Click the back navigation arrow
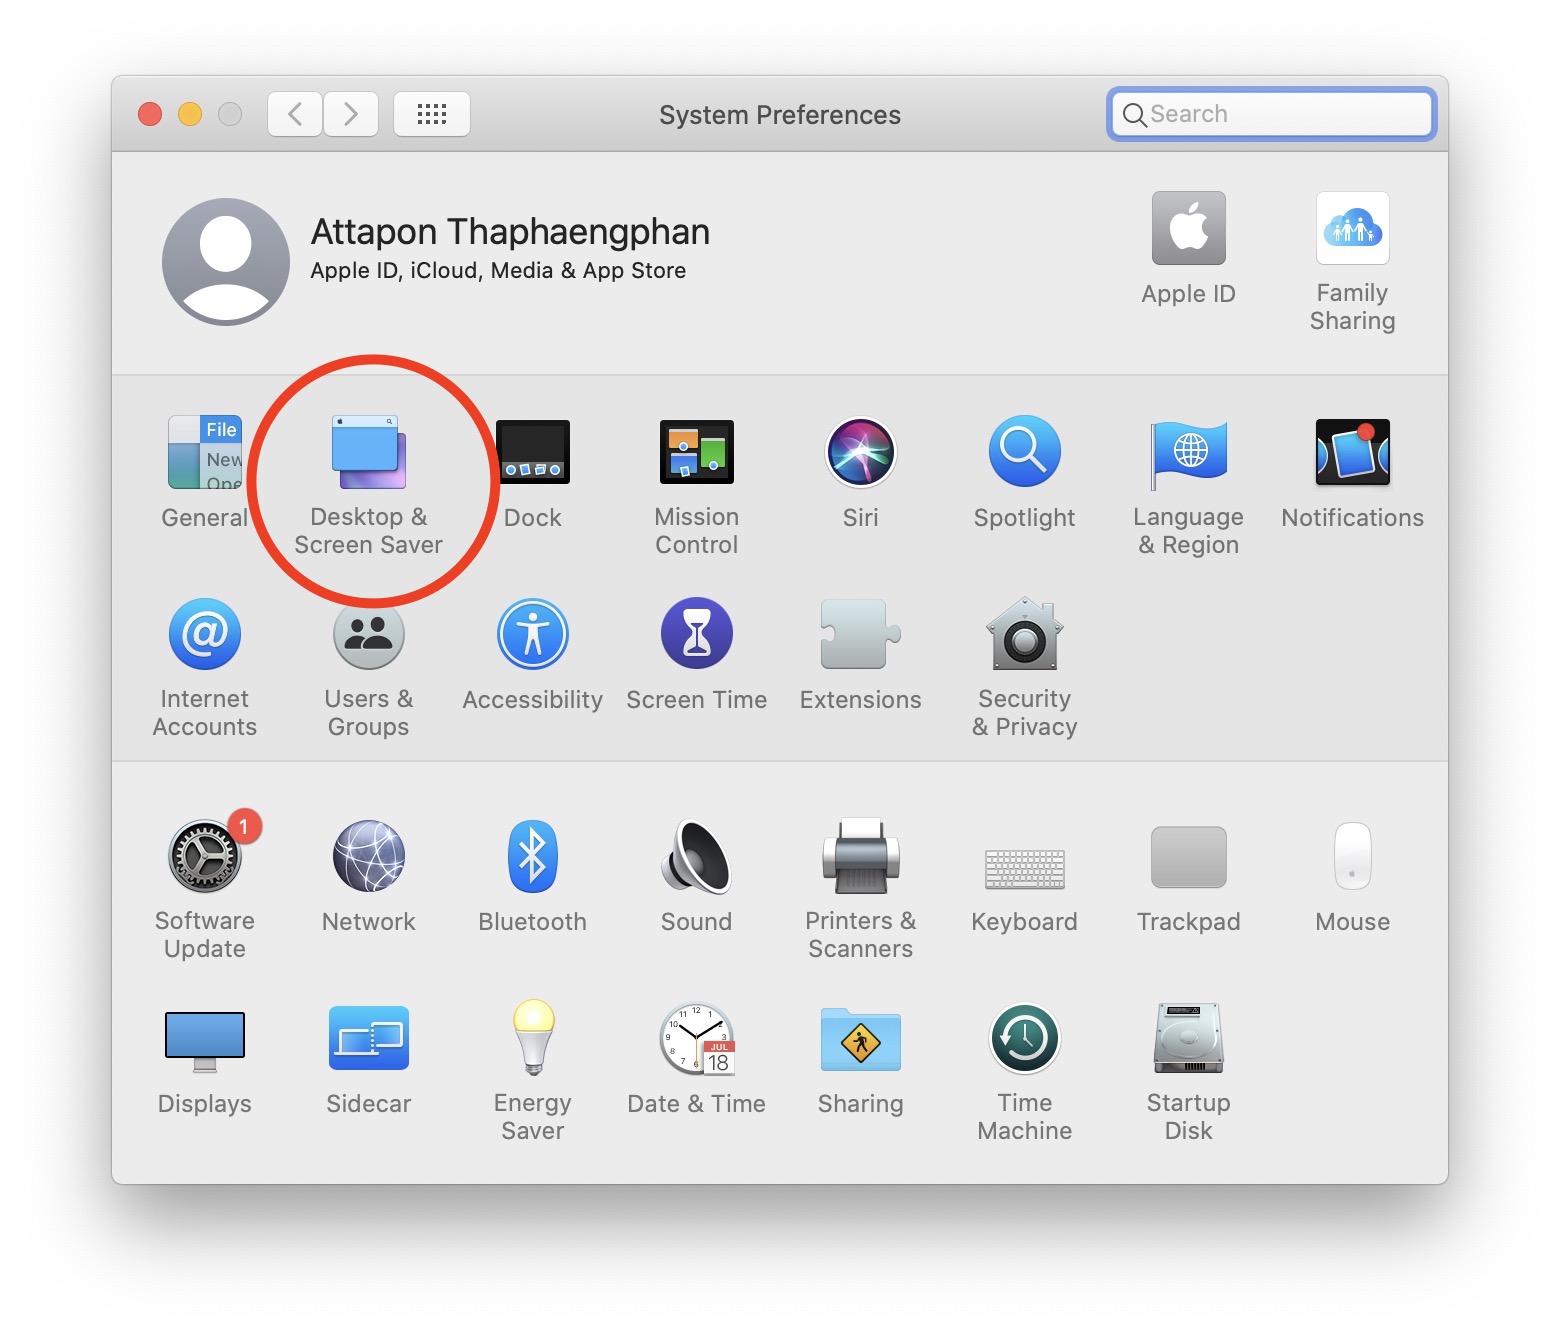Viewport: 1560px width, 1332px height. coord(295,114)
